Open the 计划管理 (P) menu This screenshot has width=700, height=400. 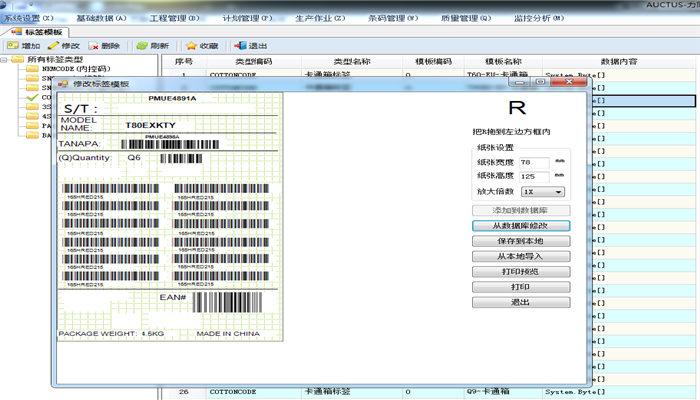pyautogui.click(x=247, y=18)
